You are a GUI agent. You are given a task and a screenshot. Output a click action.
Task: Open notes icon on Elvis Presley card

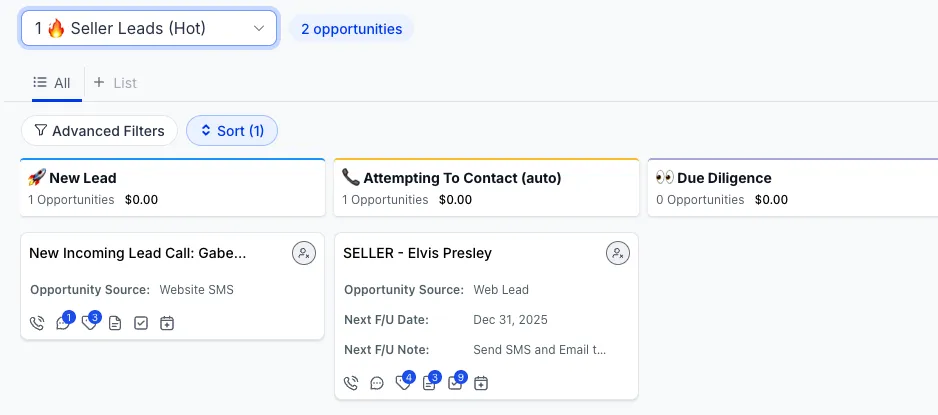pos(429,383)
